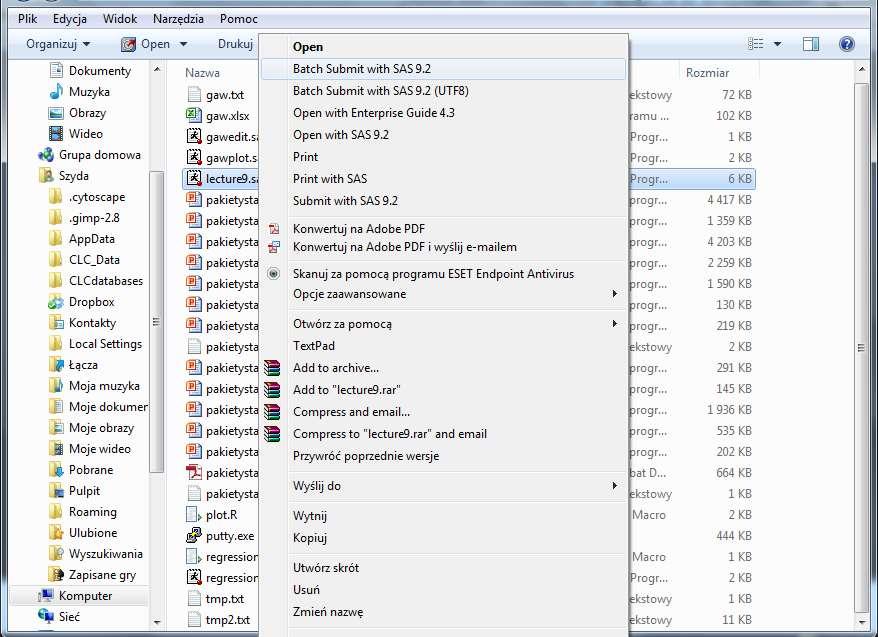Click the Adobe PDF icon beside Konwertuj na Adobe PDF
Viewport: 878px width, 637px height.
point(274,228)
